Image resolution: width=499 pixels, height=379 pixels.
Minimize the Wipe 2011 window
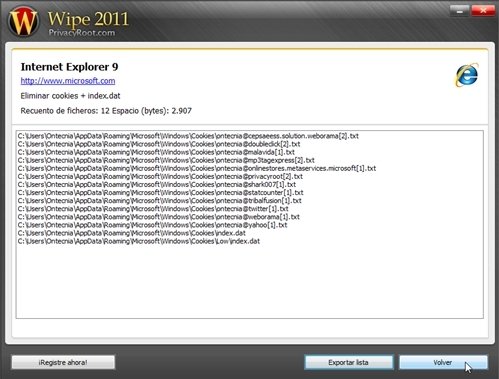459,11
